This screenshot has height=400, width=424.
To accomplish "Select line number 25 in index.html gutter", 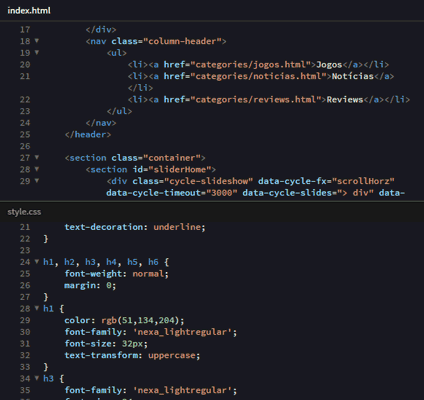I will (25, 135).
